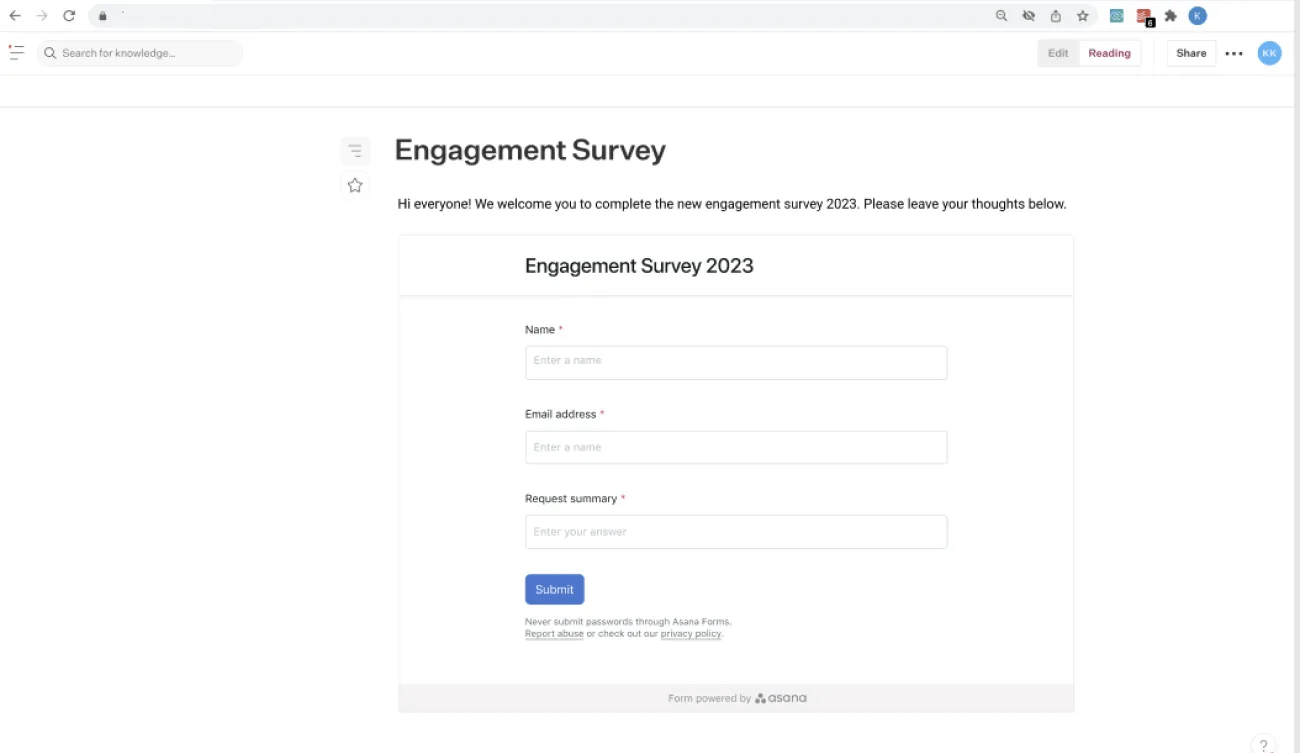Open the browser profile K avatar menu
Image resolution: width=1300 pixels, height=753 pixels.
[1197, 16]
